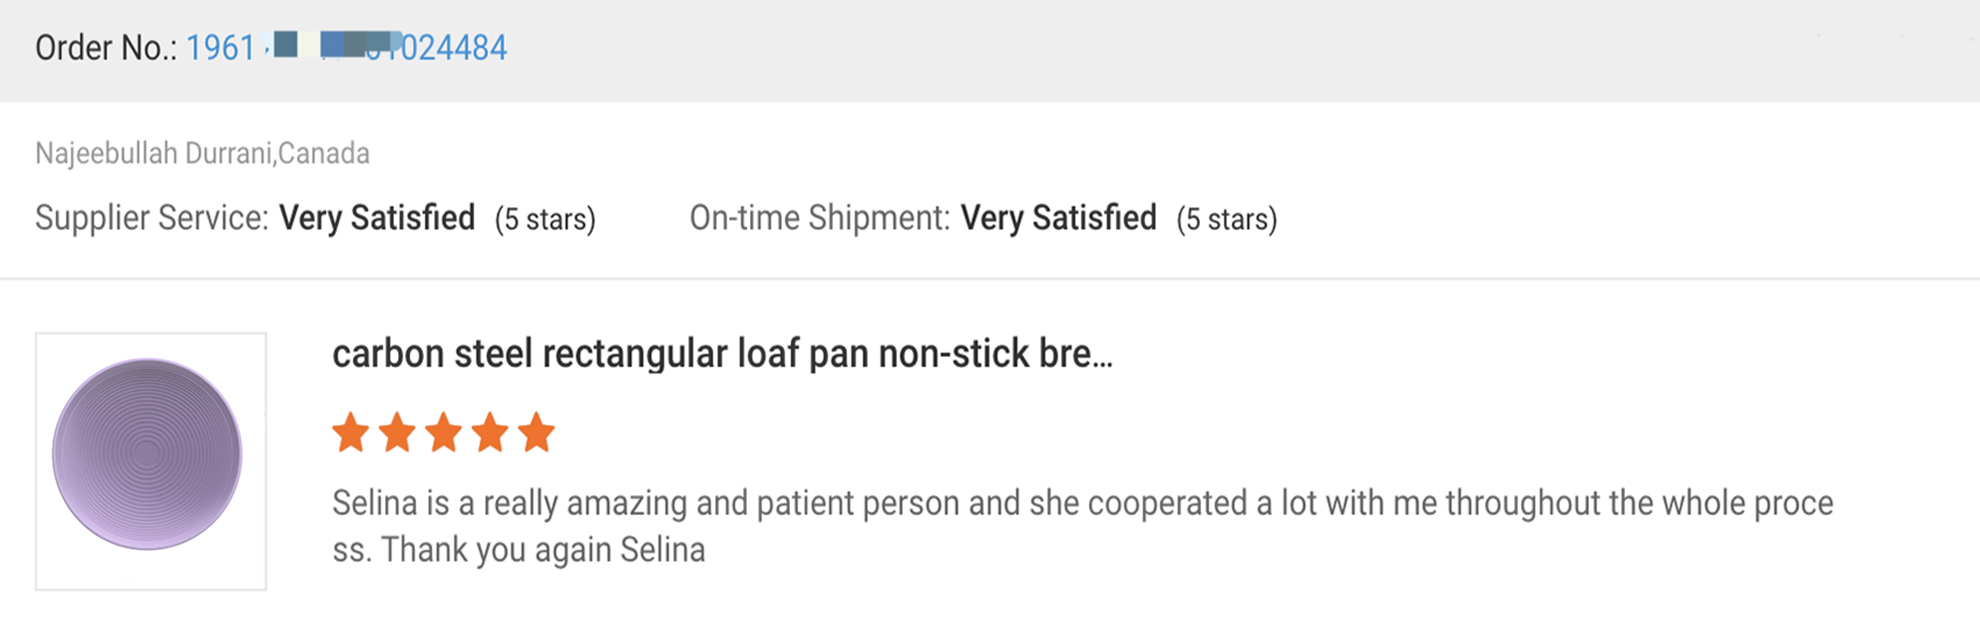Click the middle star of the five-star rating
The image size is (1980, 624).
coord(444,432)
